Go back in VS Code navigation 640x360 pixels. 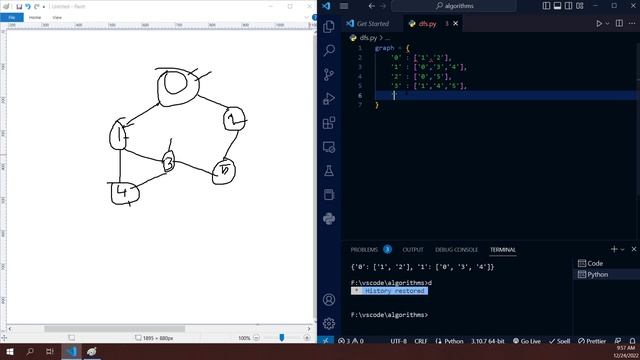pos(371,6)
